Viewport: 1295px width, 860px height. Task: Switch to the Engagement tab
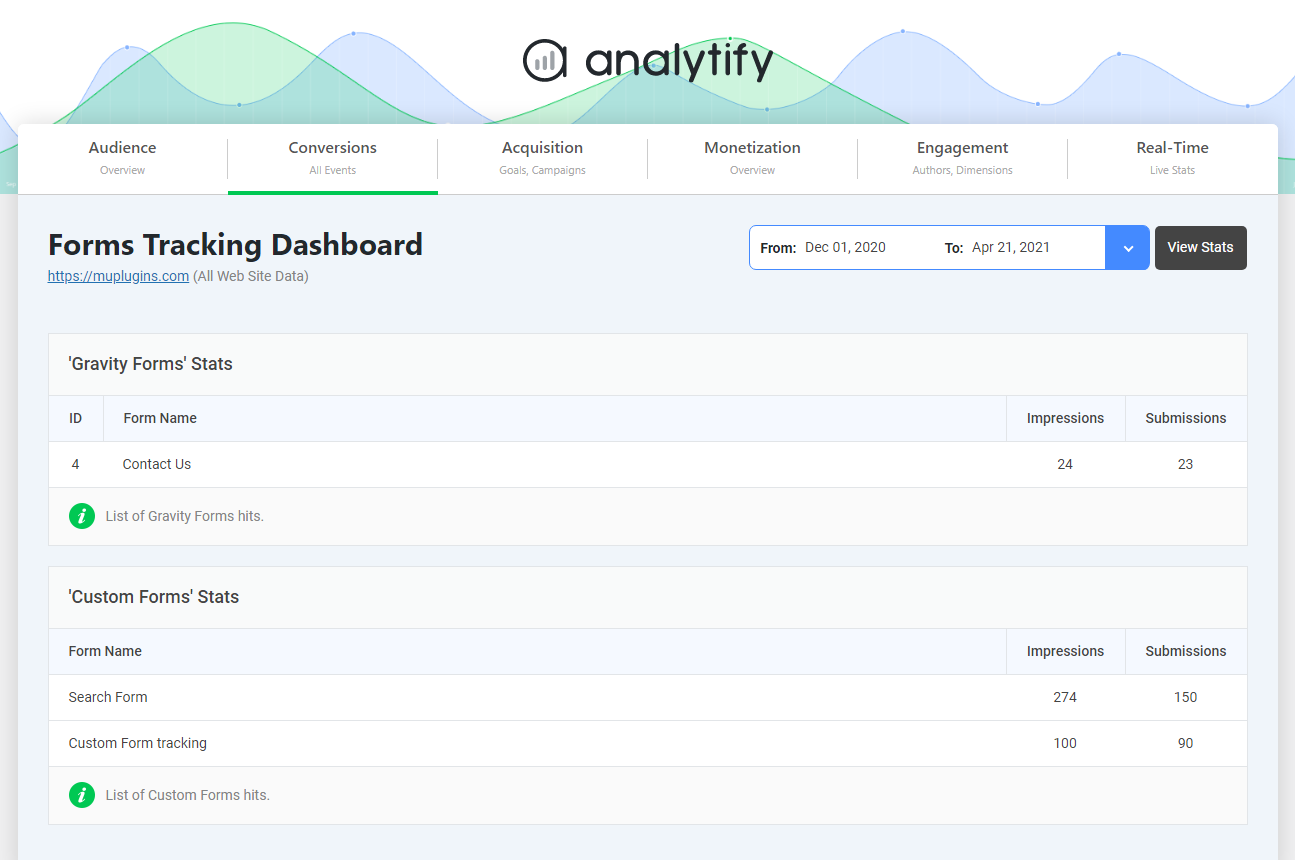click(962, 158)
